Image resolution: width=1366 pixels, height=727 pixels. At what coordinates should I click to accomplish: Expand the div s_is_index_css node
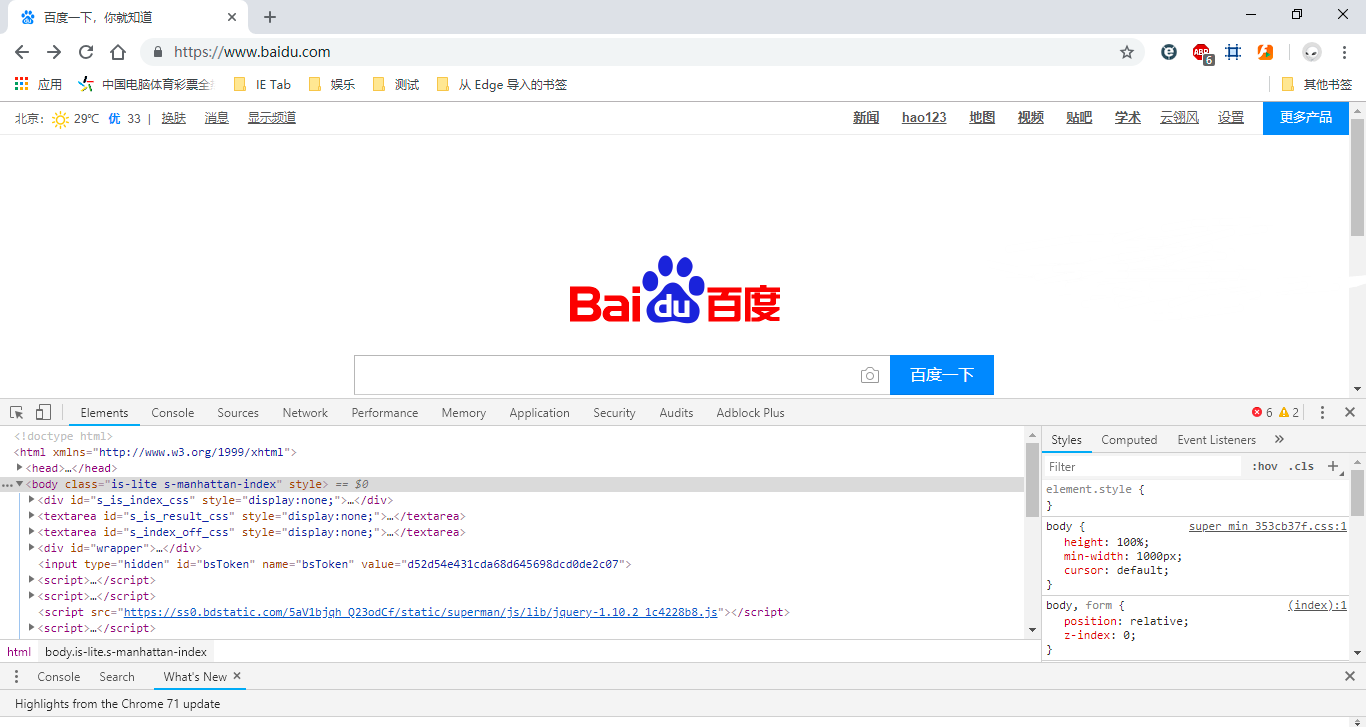32,500
